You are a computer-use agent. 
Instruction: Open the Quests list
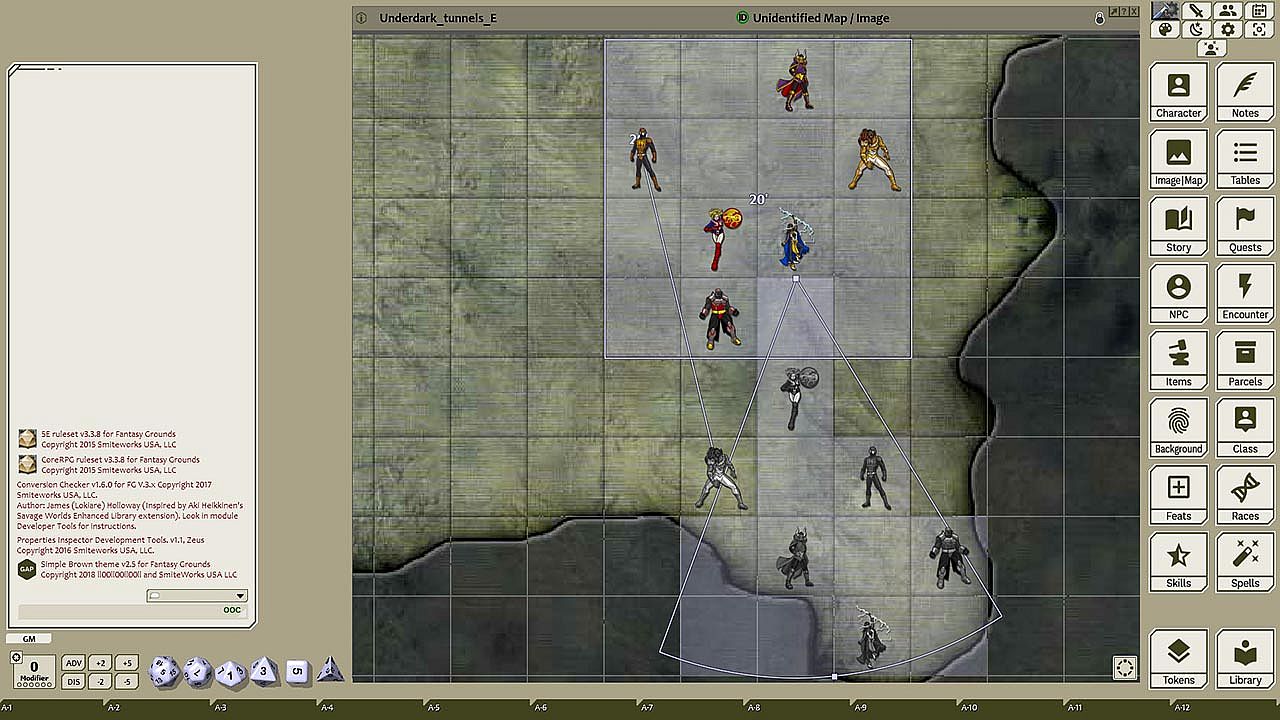click(x=1245, y=226)
